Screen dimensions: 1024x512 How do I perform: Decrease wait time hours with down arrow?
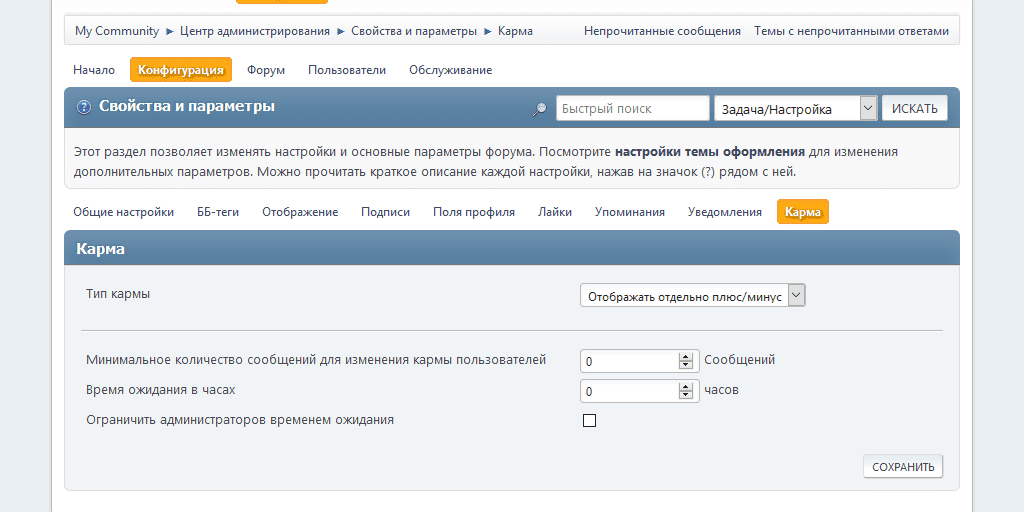tap(686, 395)
